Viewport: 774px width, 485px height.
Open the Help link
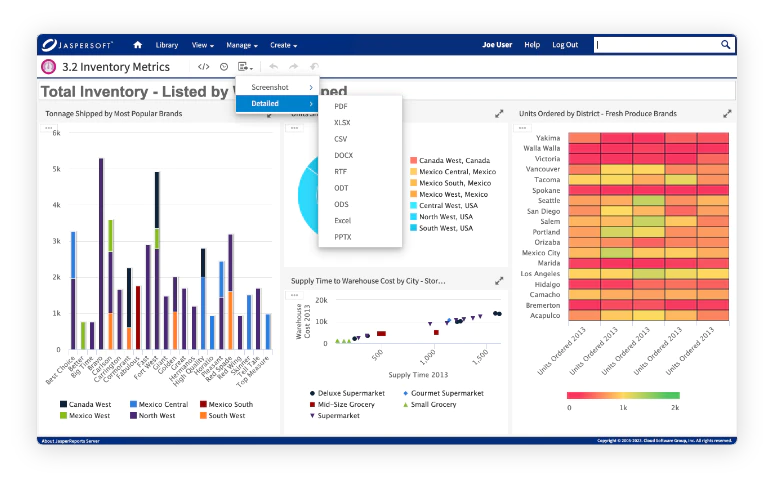coord(532,44)
